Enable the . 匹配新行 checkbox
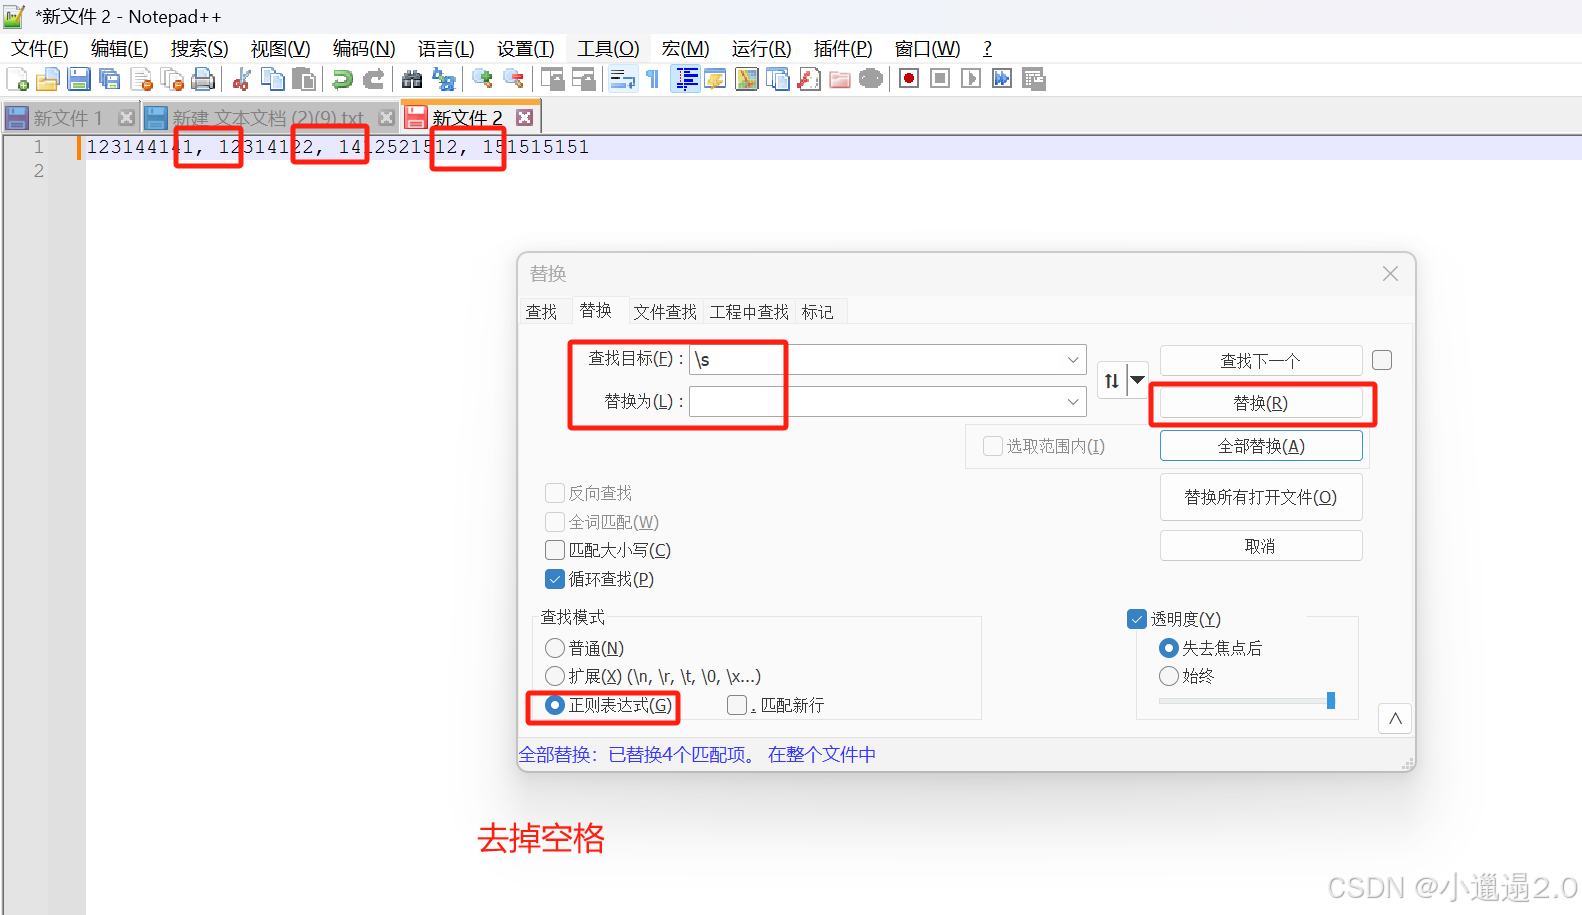1582x915 pixels. (737, 705)
